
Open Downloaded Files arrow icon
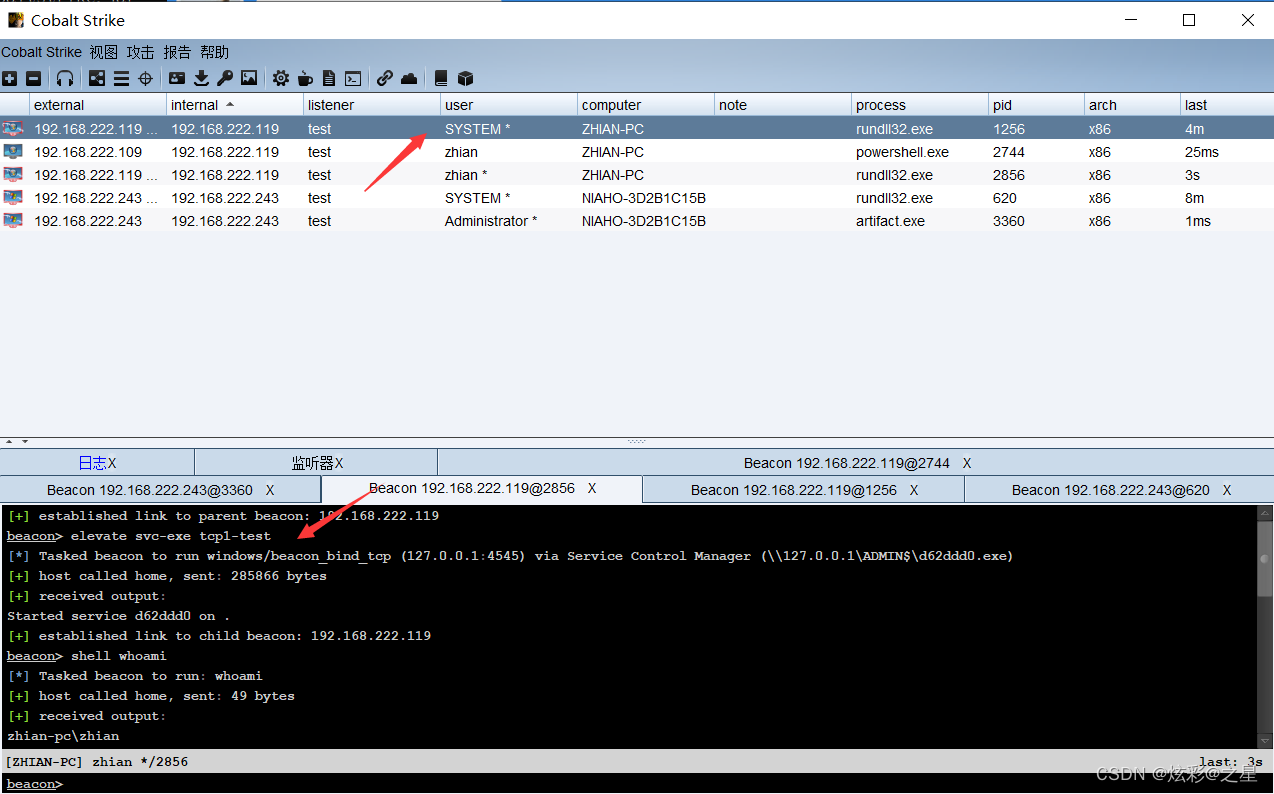pyautogui.click(x=201, y=78)
